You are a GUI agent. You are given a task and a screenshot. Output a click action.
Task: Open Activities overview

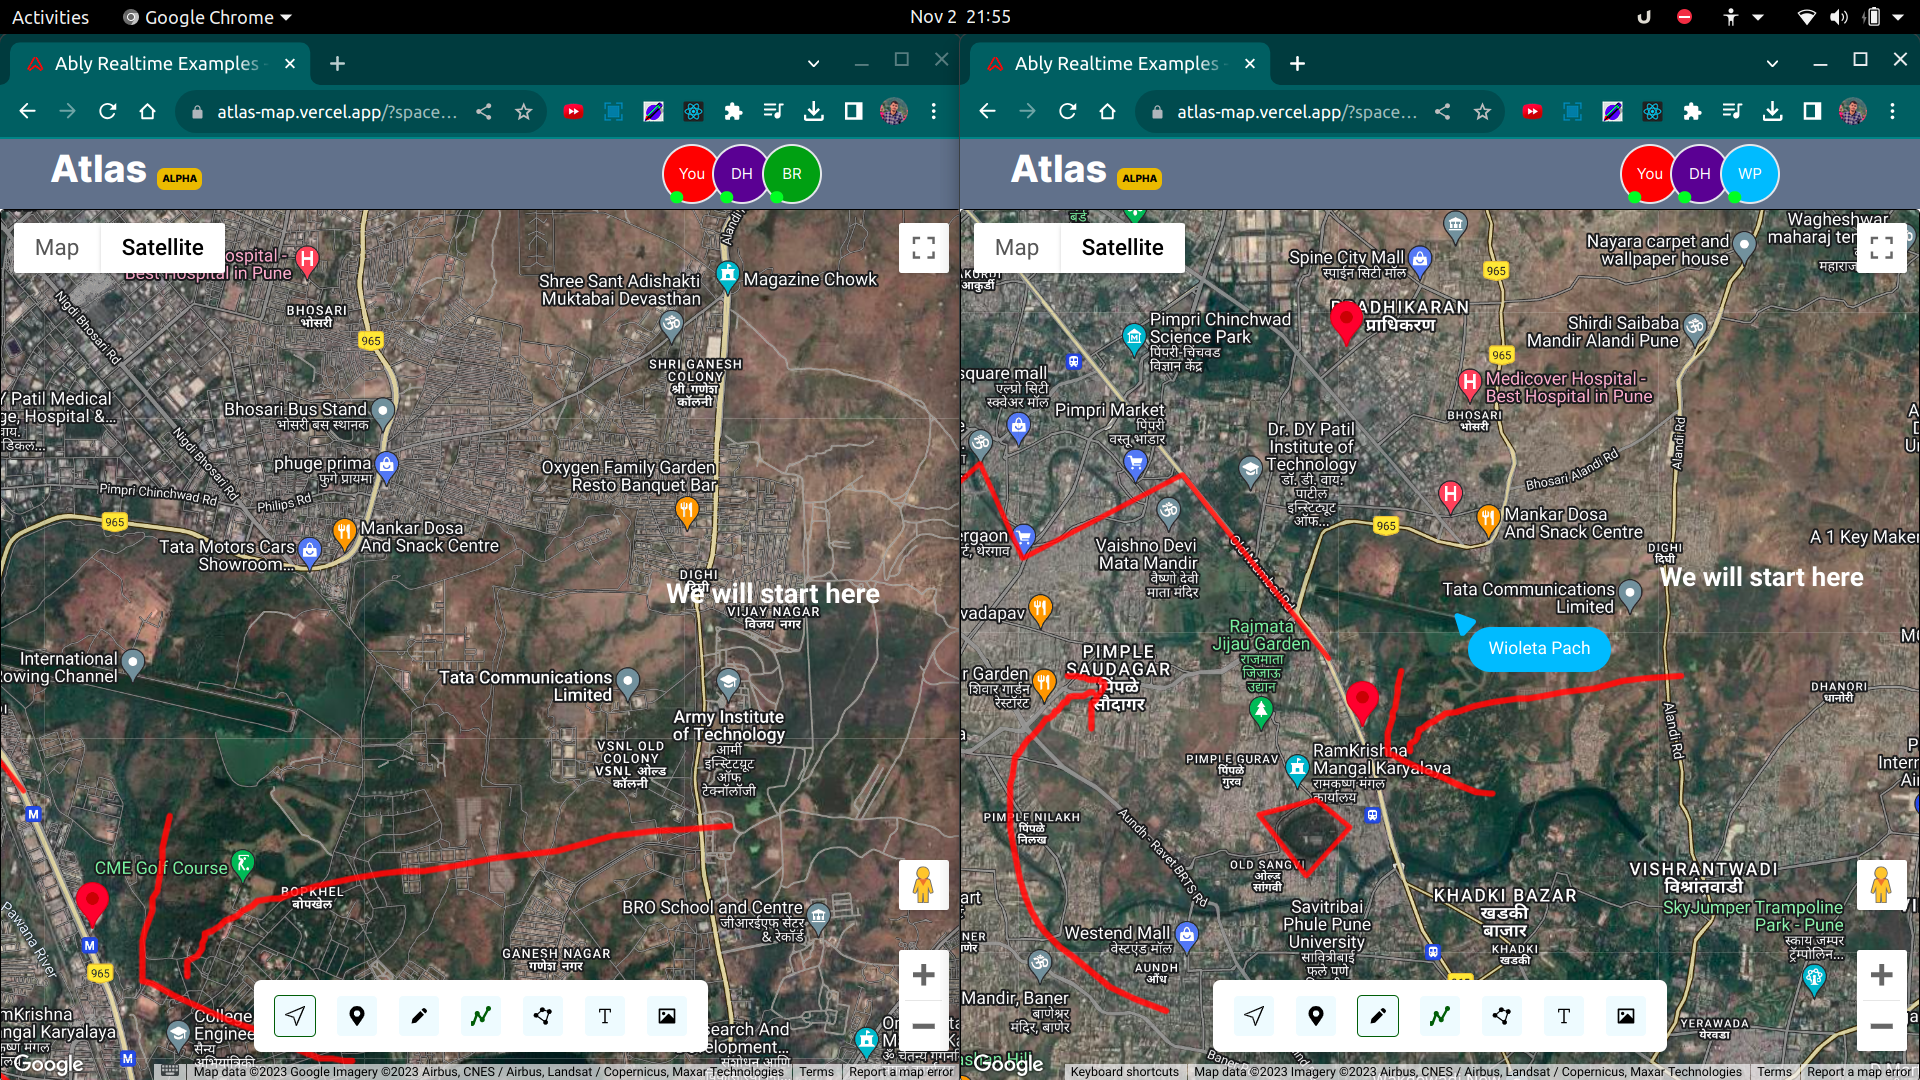click(50, 17)
